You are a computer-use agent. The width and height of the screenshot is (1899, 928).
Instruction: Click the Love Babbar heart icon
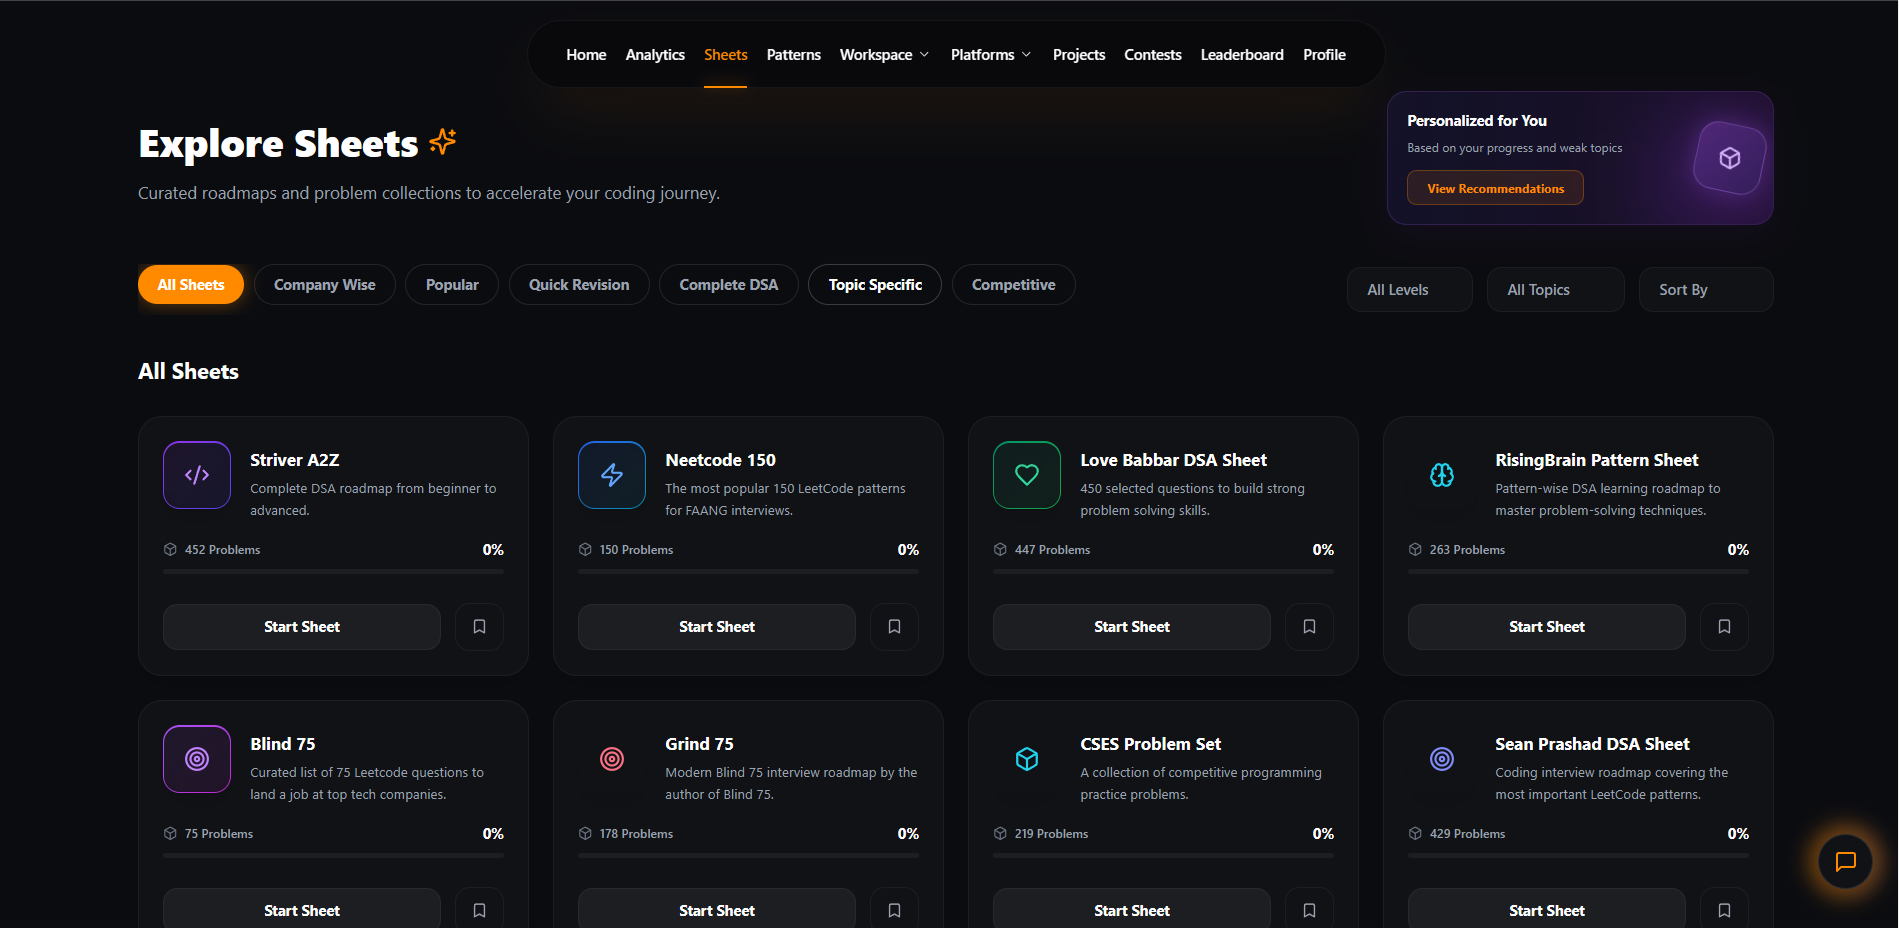(x=1027, y=475)
